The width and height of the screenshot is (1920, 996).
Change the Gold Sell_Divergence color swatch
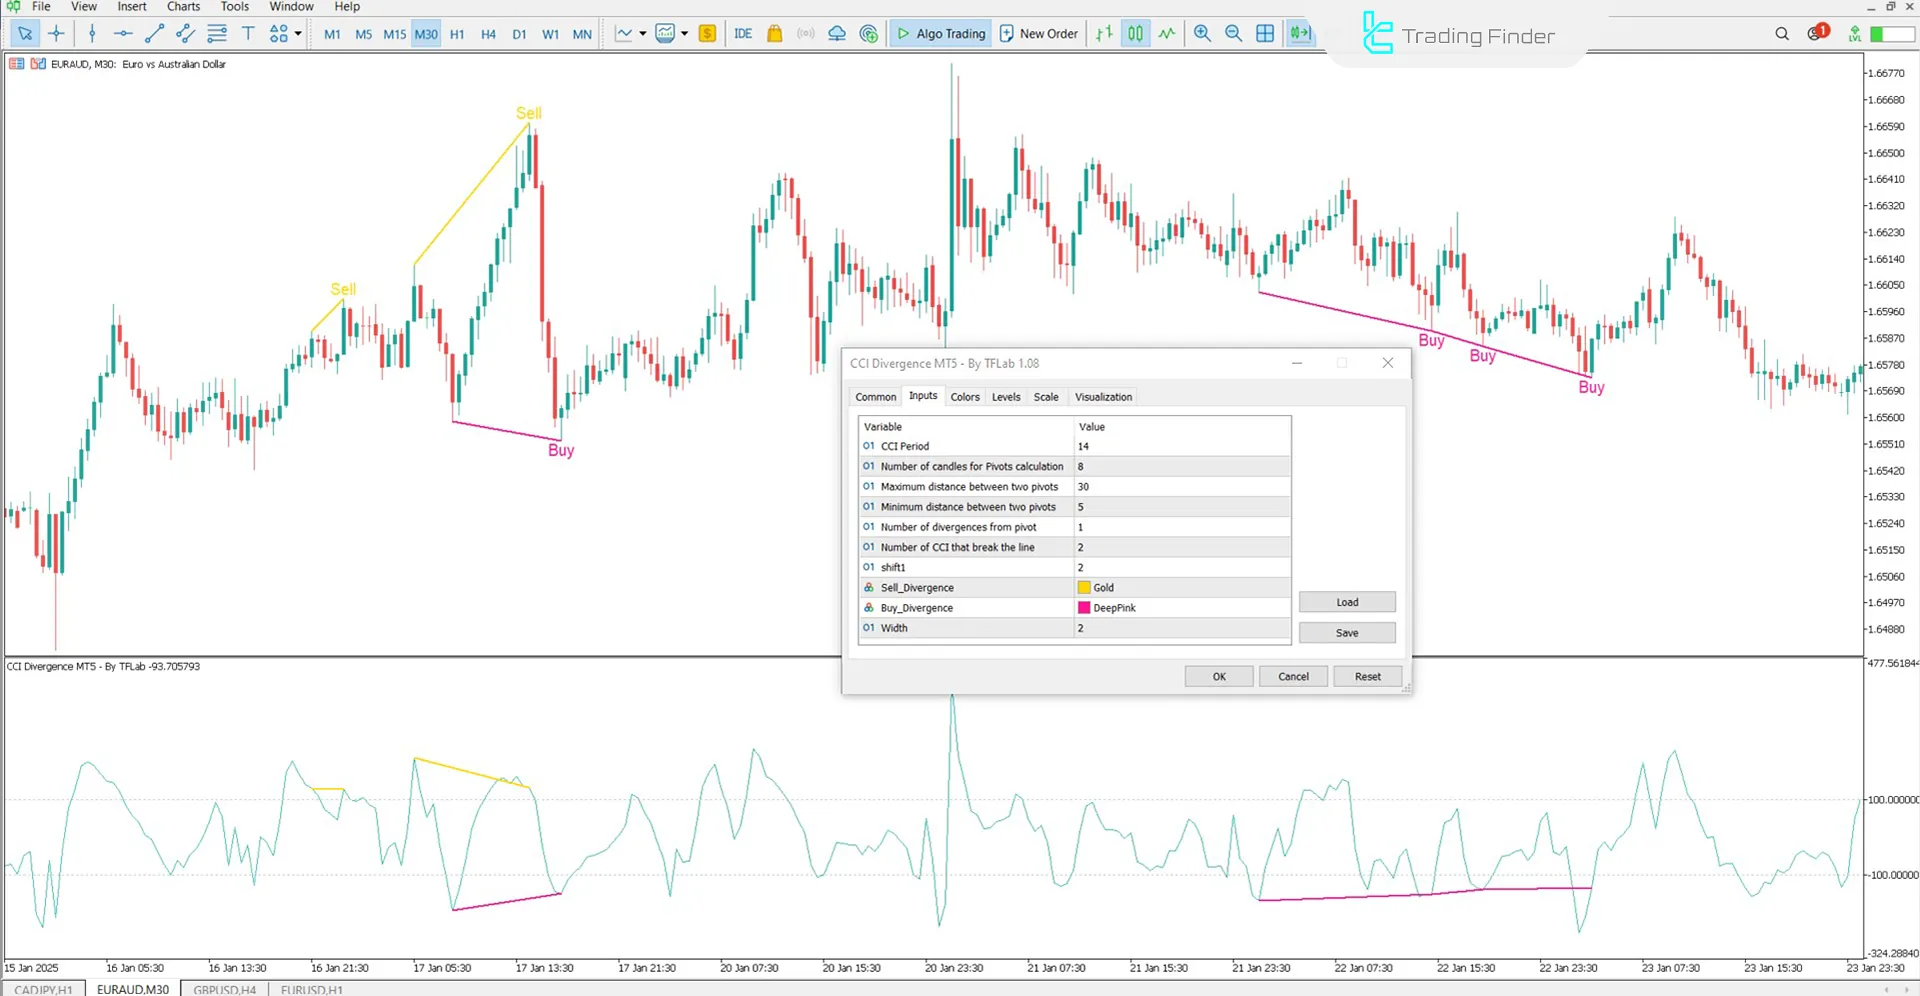(x=1085, y=587)
